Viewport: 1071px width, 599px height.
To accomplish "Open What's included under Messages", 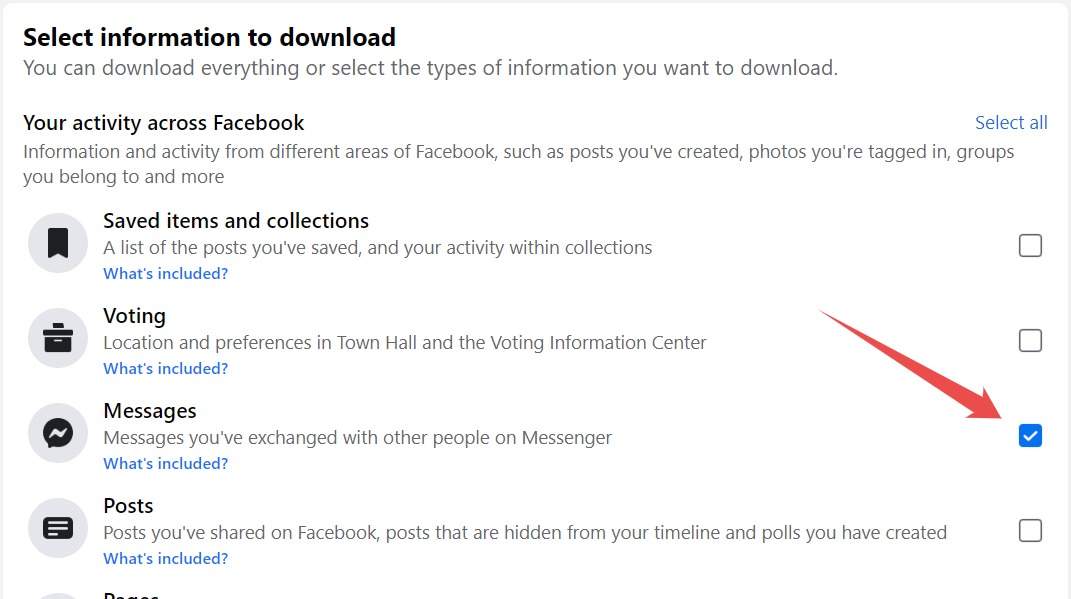I will click(165, 463).
